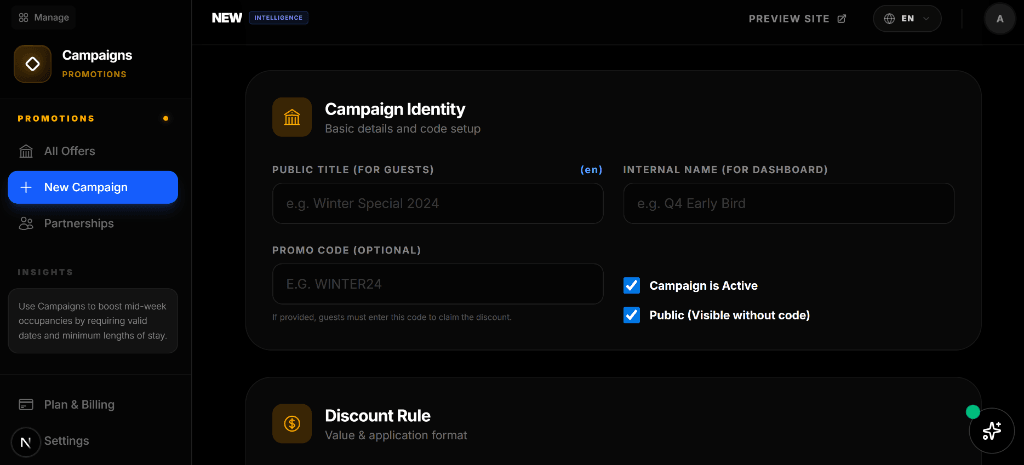This screenshot has width=1024, height=465.
Task: Focus the Public Title input field
Action: pos(438,204)
